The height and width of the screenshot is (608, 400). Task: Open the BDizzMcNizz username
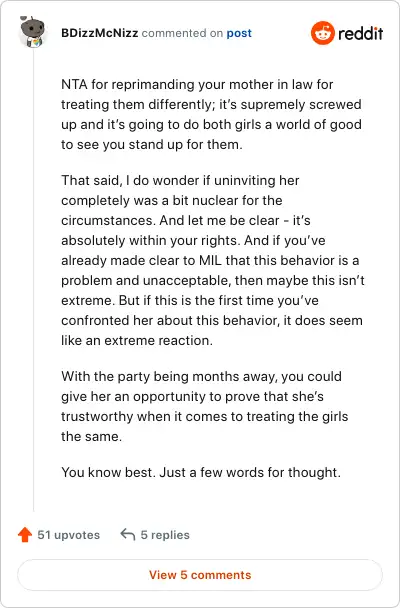(x=100, y=33)
